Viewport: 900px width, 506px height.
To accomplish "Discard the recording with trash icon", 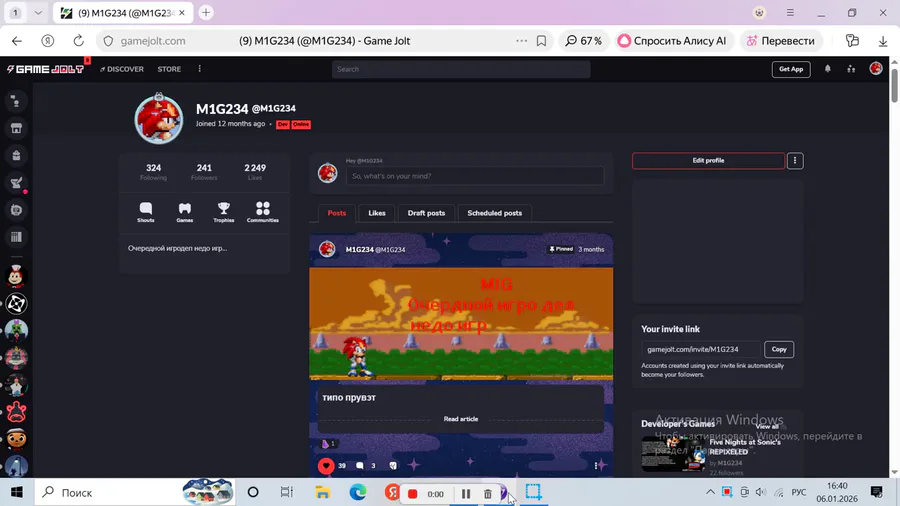I will point(487,493).
